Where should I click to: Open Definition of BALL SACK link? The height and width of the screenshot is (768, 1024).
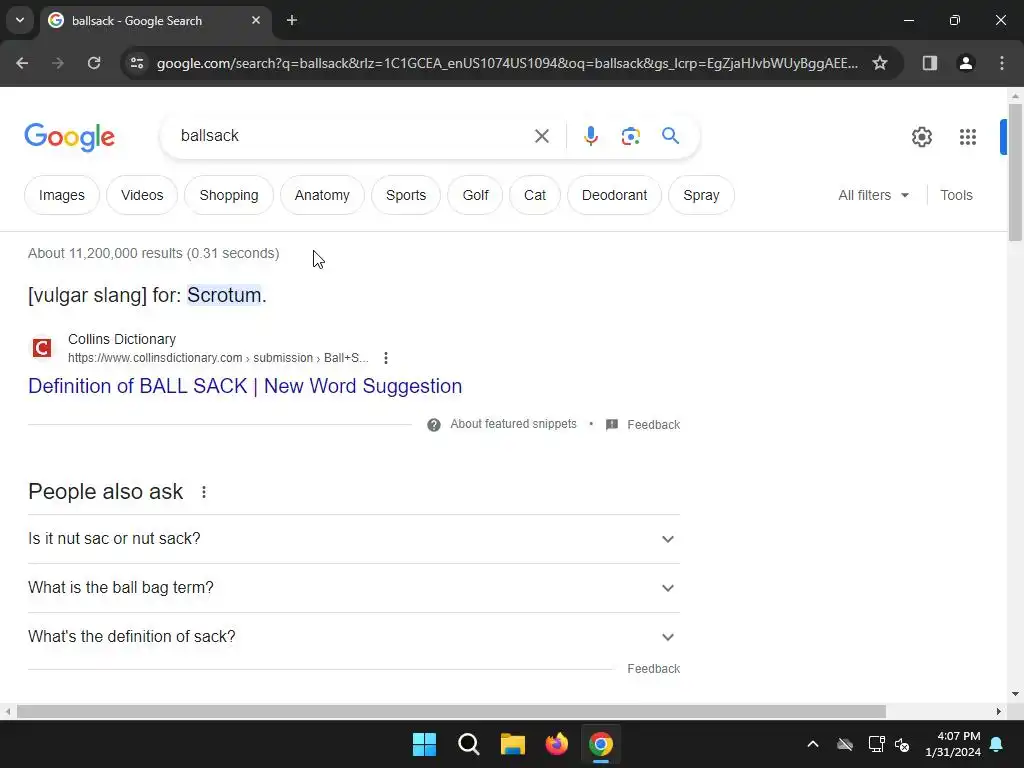245,386
